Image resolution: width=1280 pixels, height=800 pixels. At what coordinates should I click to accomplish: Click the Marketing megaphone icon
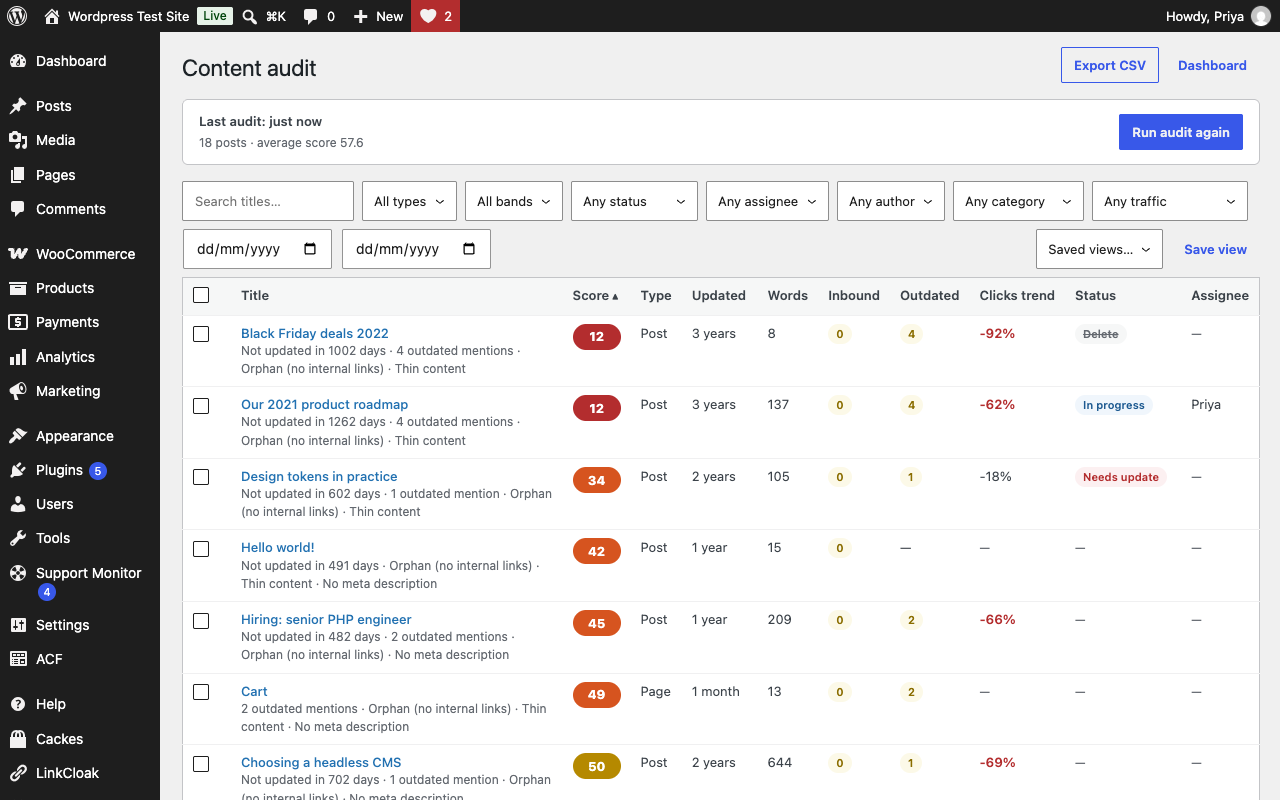point(18,391)
